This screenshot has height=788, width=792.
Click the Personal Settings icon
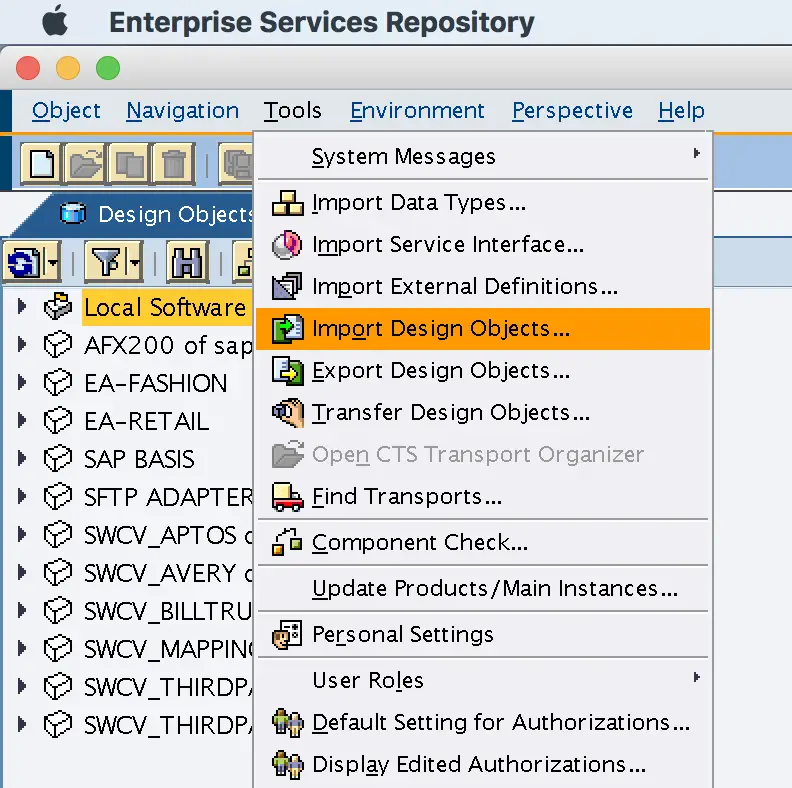coord(287,634)
